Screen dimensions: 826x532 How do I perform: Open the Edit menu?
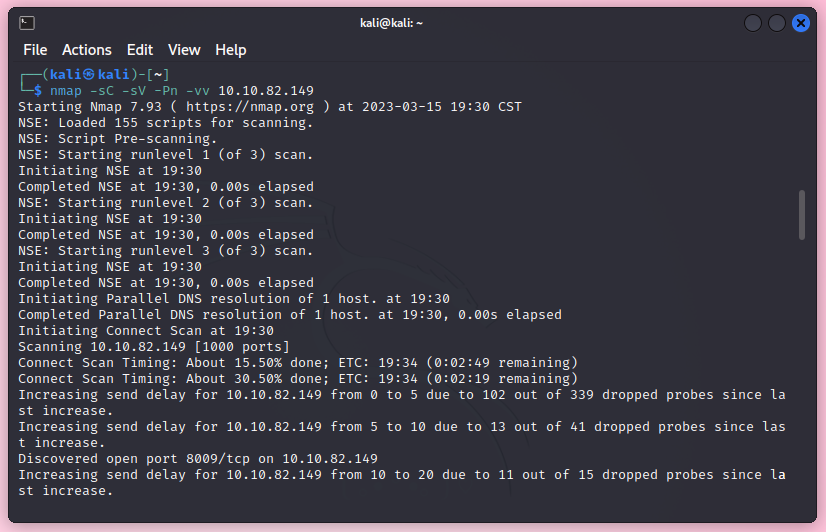(140, 50)
